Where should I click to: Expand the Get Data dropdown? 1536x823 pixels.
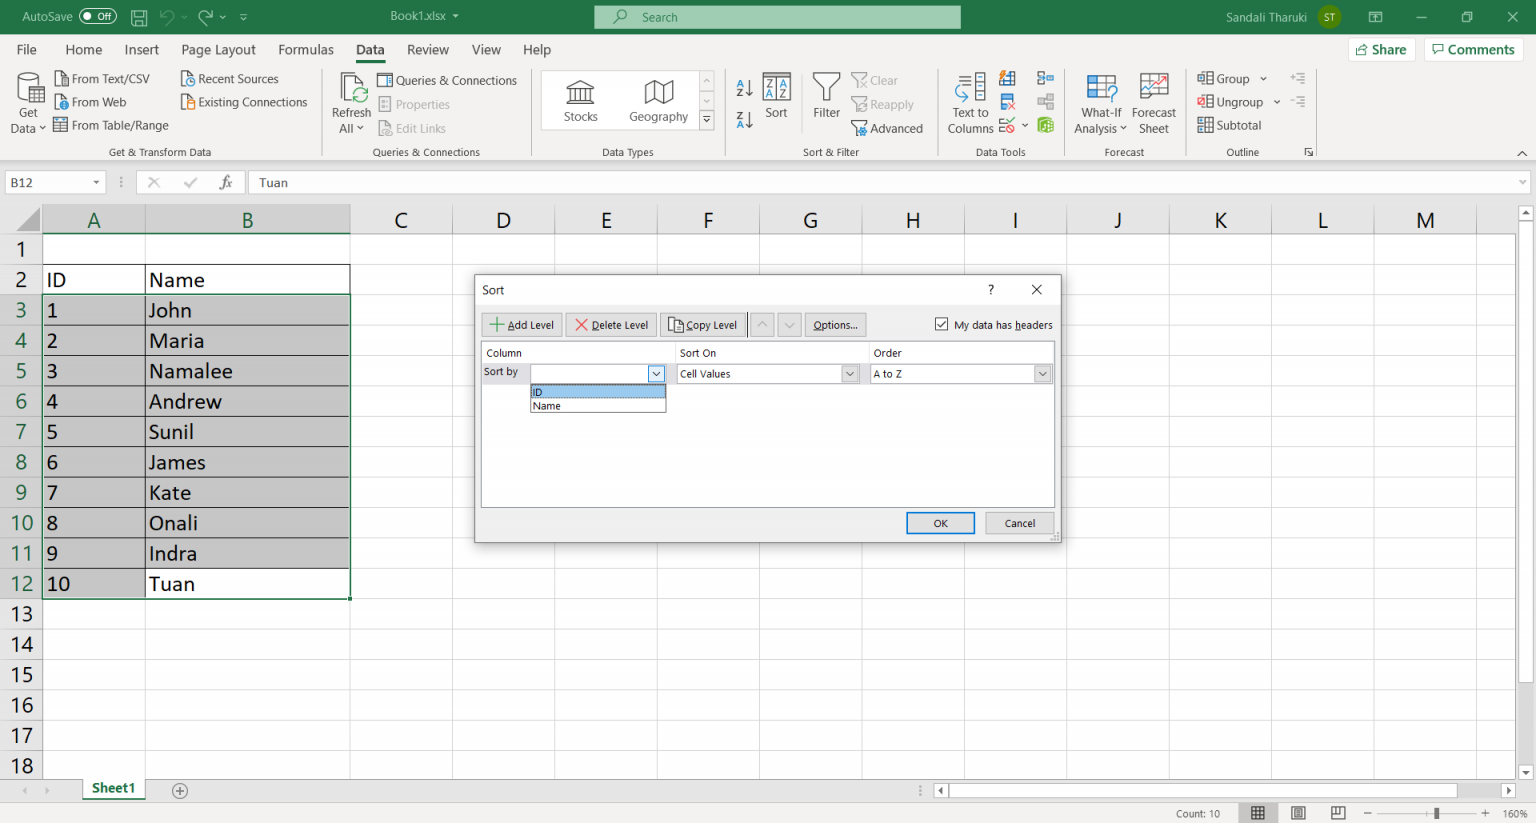click(x=27, y=102)
